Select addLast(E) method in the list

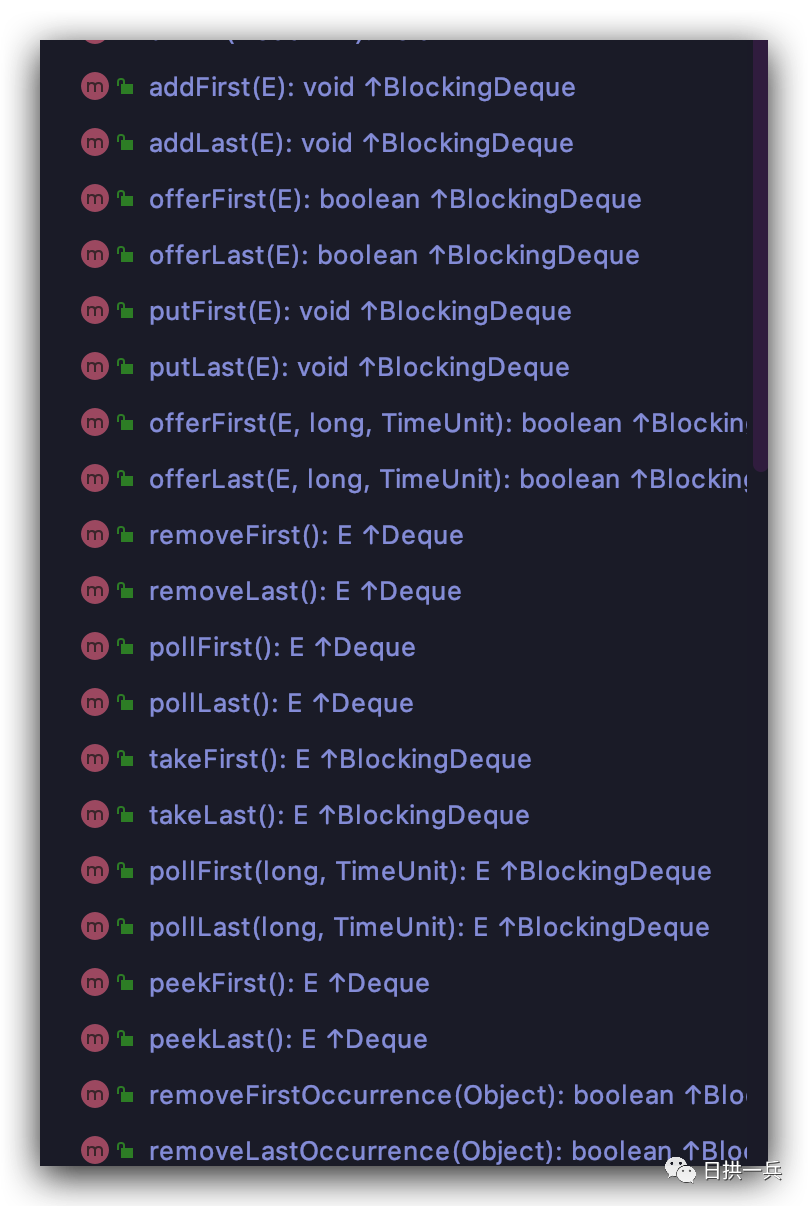click(x=361, y=143)
